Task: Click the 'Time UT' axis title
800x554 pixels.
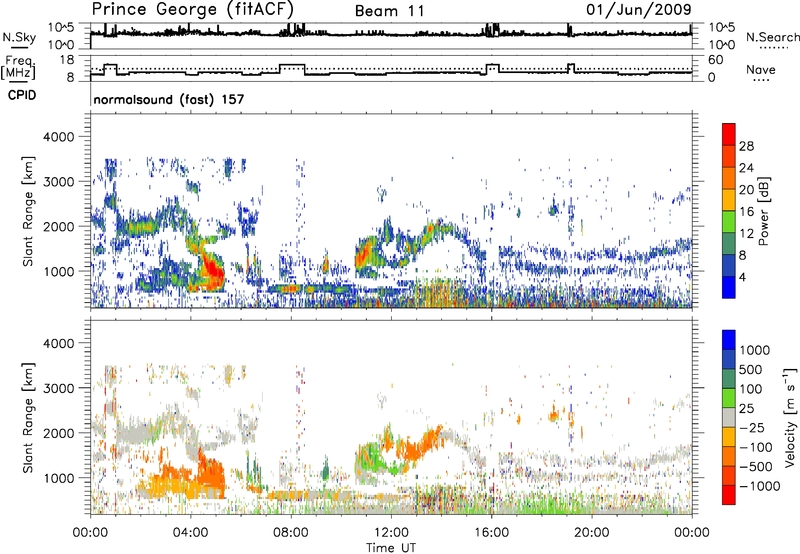Action: 391,547
